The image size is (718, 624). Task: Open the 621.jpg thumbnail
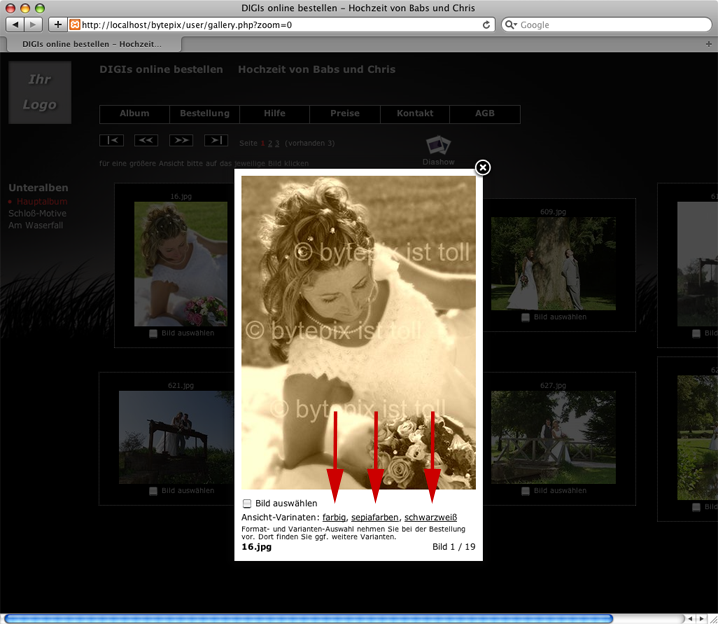(x=176, y=437)
